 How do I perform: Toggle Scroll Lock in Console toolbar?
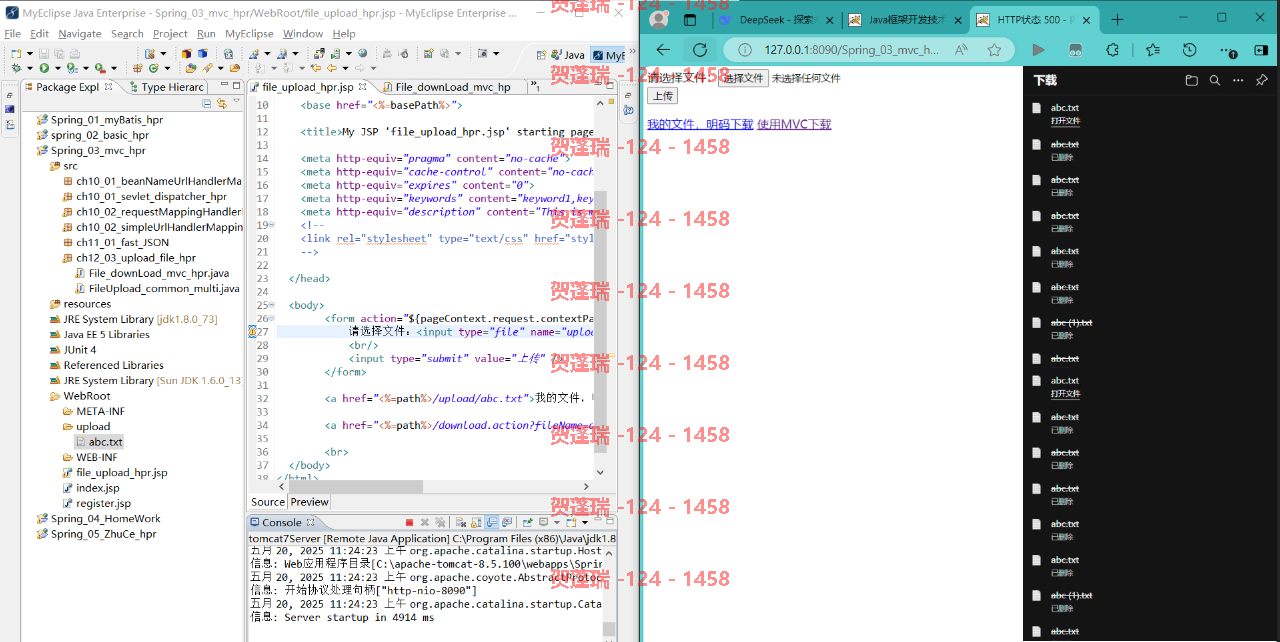point(476,522)
